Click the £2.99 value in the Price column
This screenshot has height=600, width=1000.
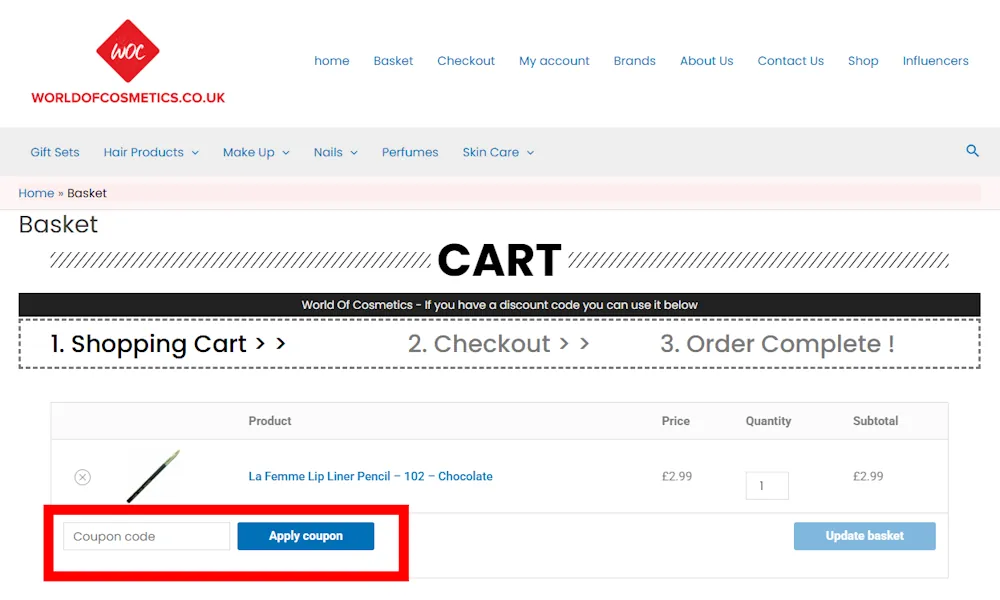click(677, 476)
